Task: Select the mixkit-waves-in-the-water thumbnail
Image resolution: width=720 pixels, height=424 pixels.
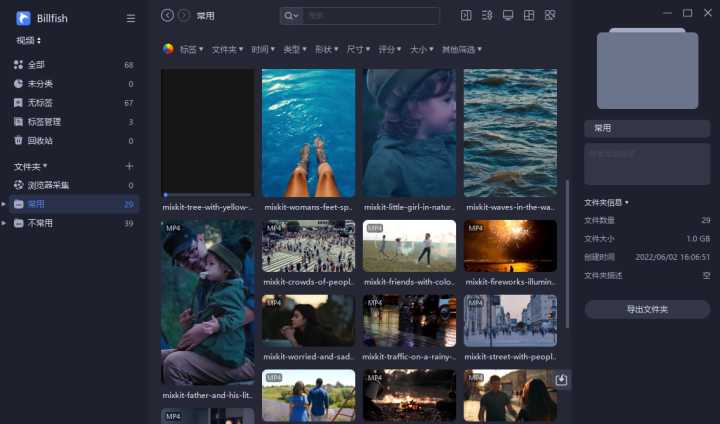Action: pyautogui.click(x=511, y=133)
